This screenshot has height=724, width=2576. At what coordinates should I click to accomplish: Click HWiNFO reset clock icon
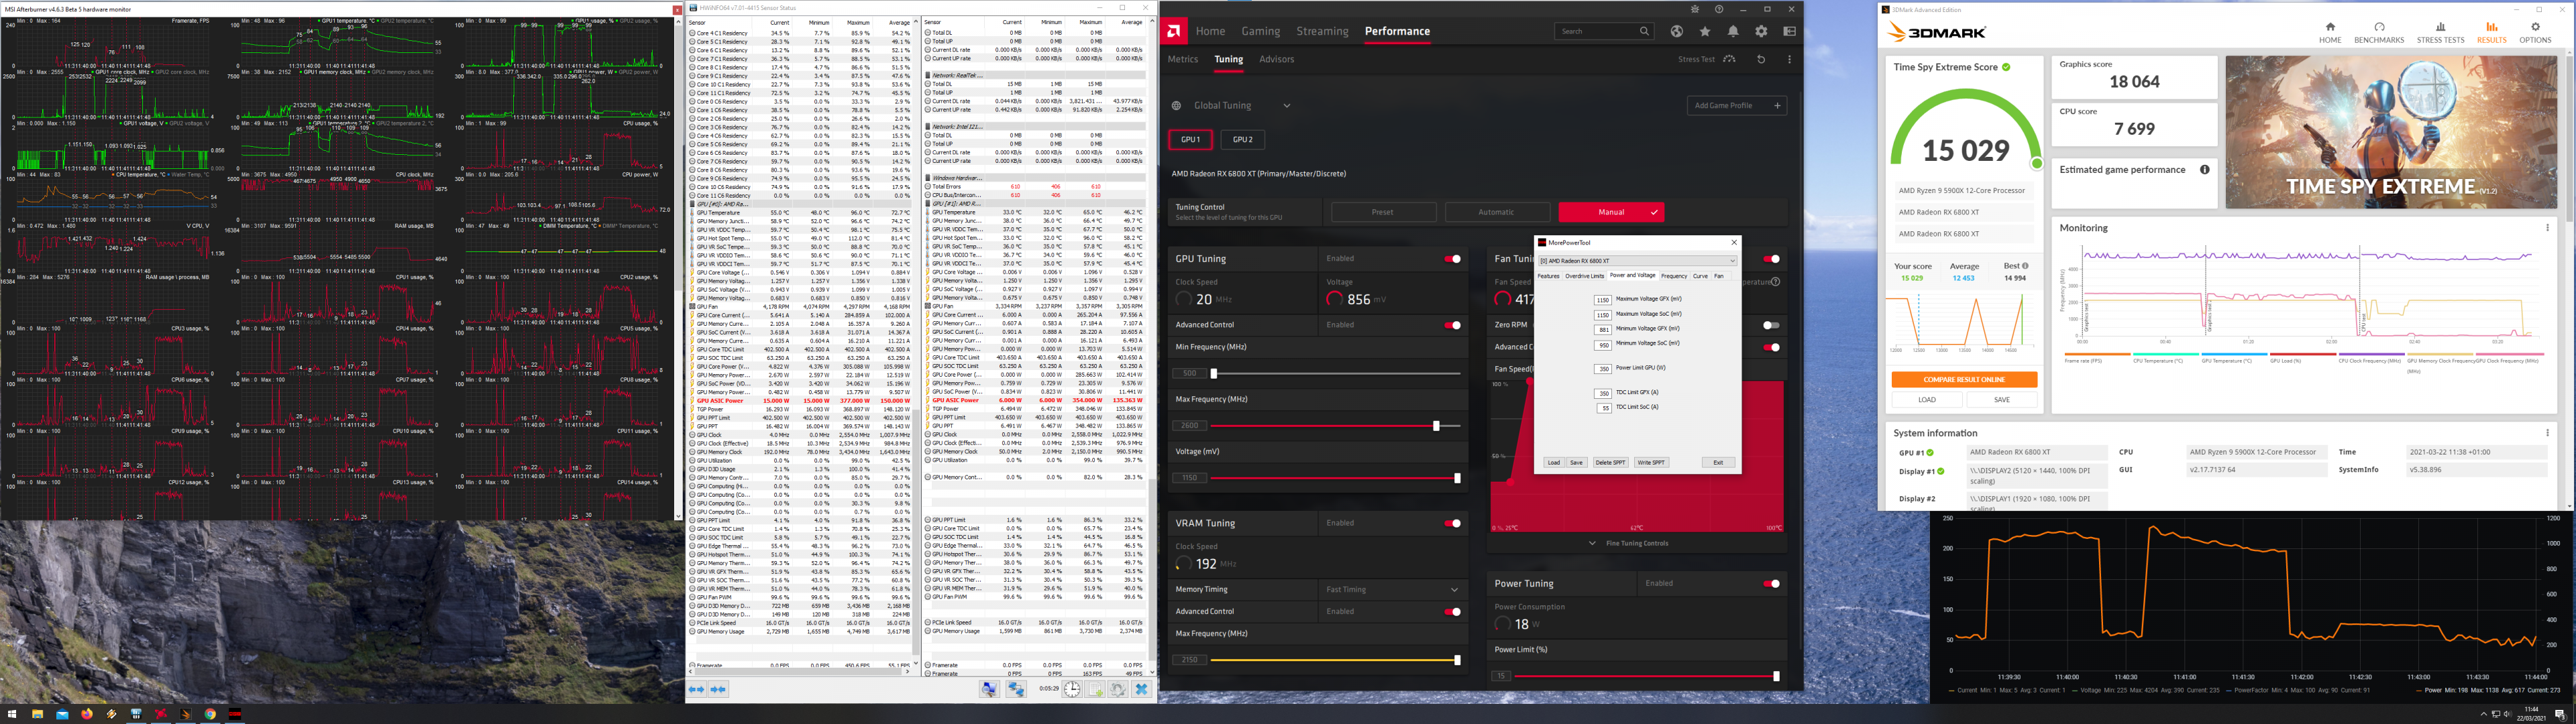point(1072,689)
